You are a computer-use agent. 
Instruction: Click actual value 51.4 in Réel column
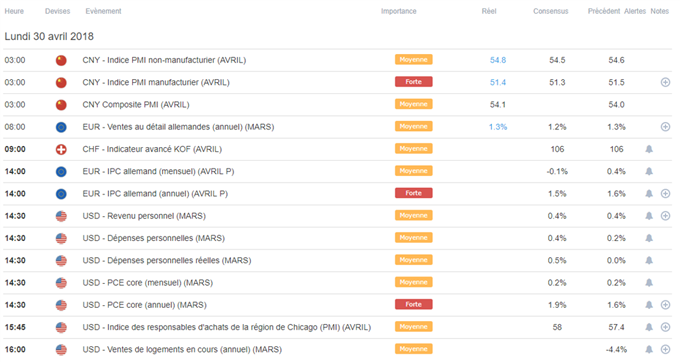(498, 82)
